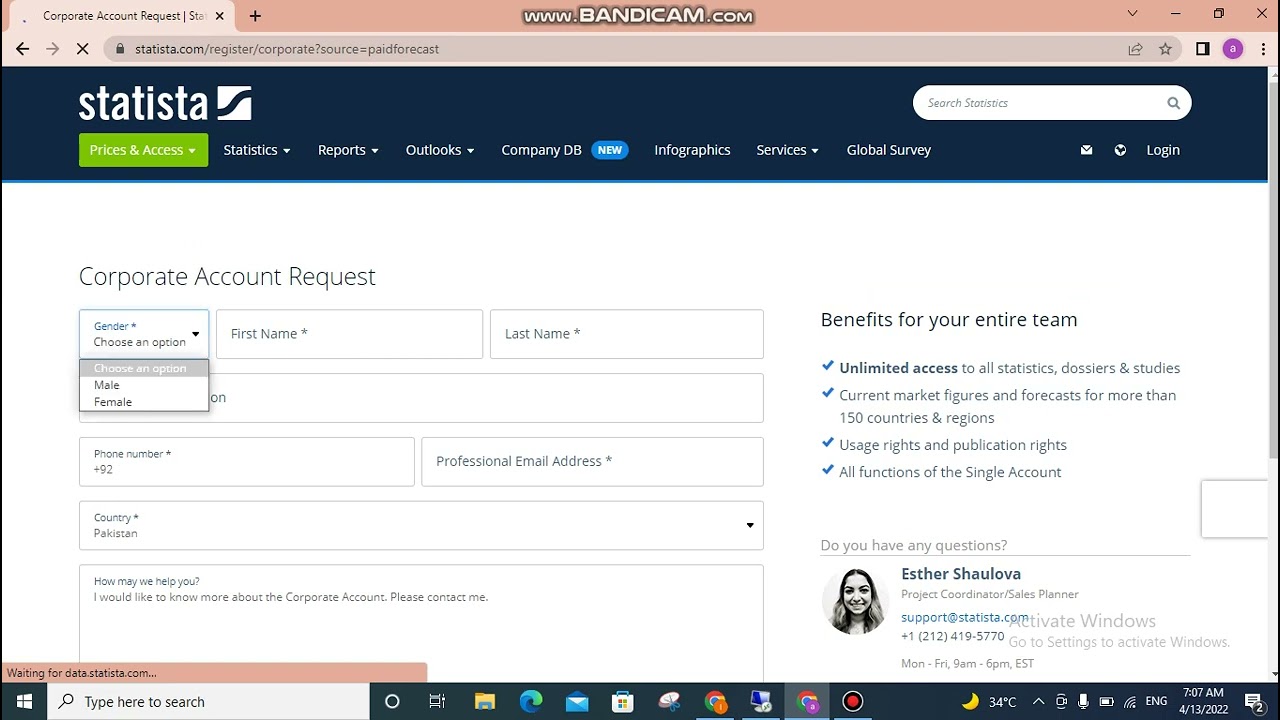1280x720 pixels.
Task: Click the browser address bar URL
Action: [287, 49]
